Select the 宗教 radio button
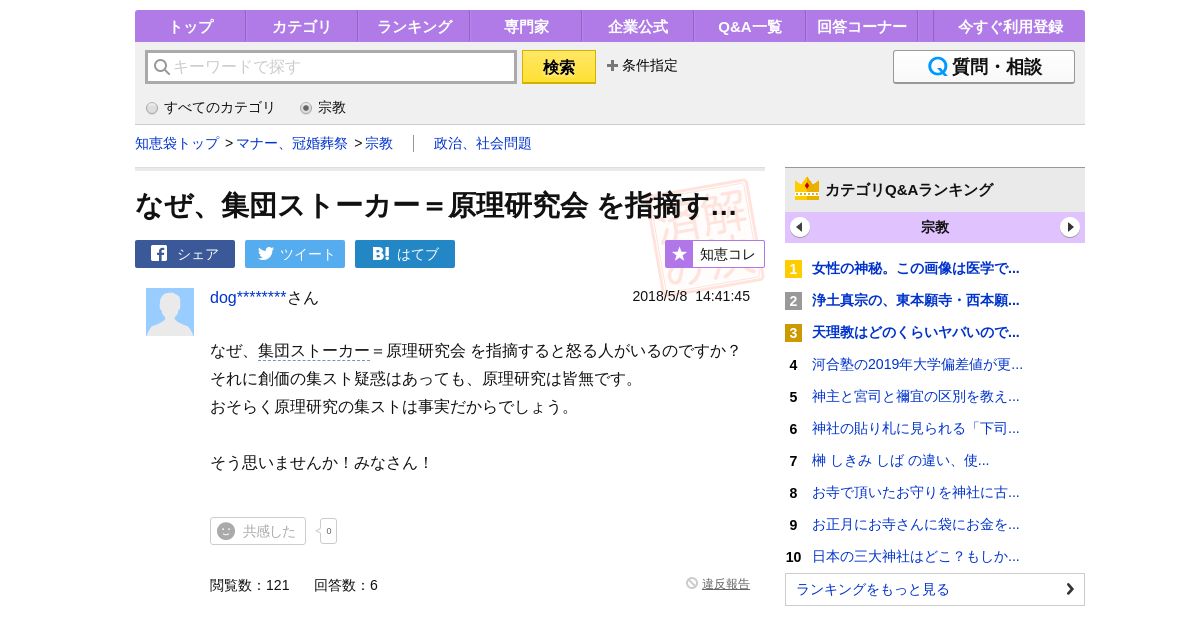Viewport: 1200px width, 630px height. click(x=306, y=108)
